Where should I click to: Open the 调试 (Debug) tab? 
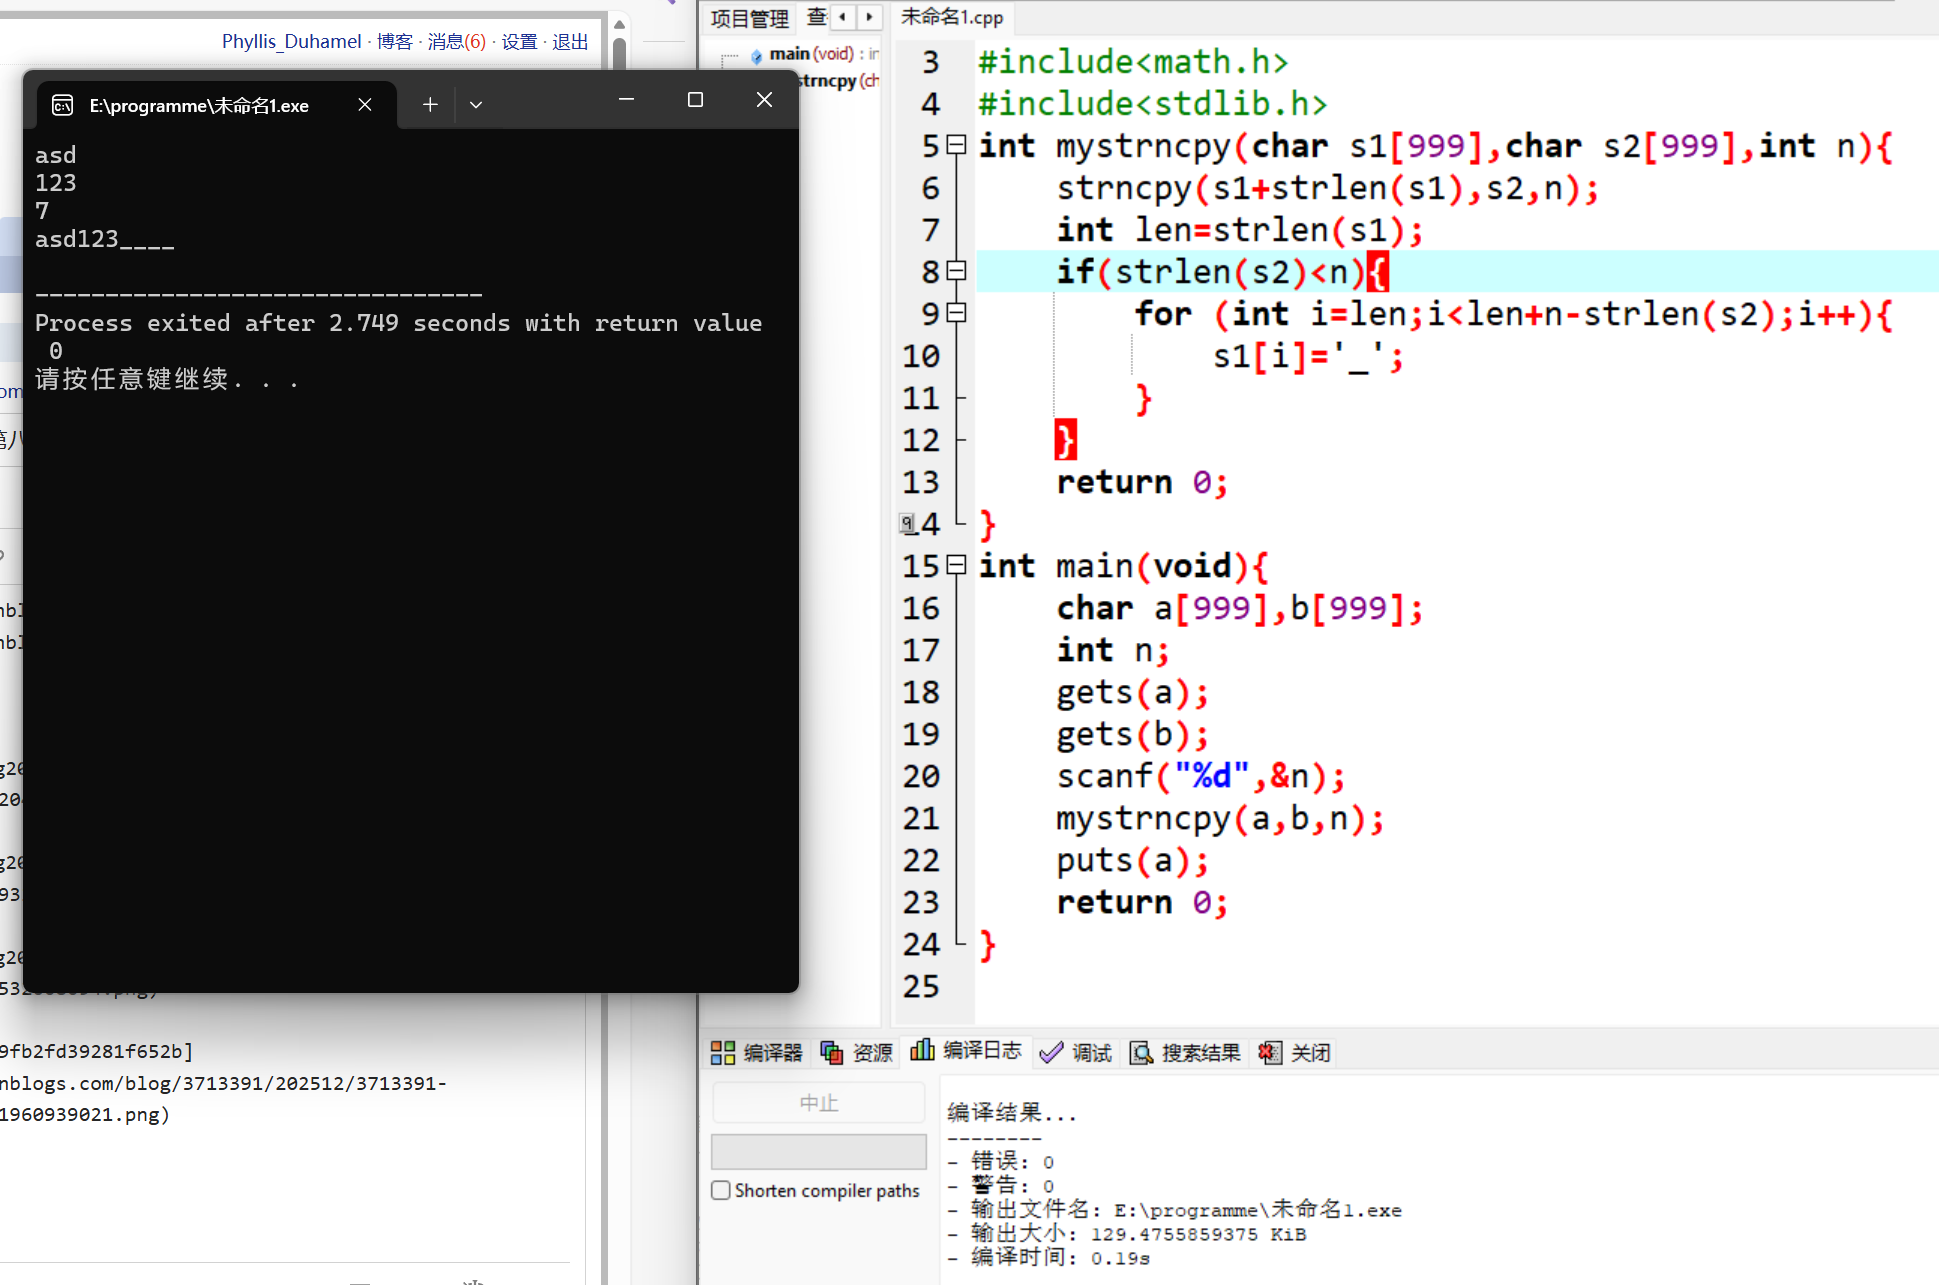click(1076, 1052)
